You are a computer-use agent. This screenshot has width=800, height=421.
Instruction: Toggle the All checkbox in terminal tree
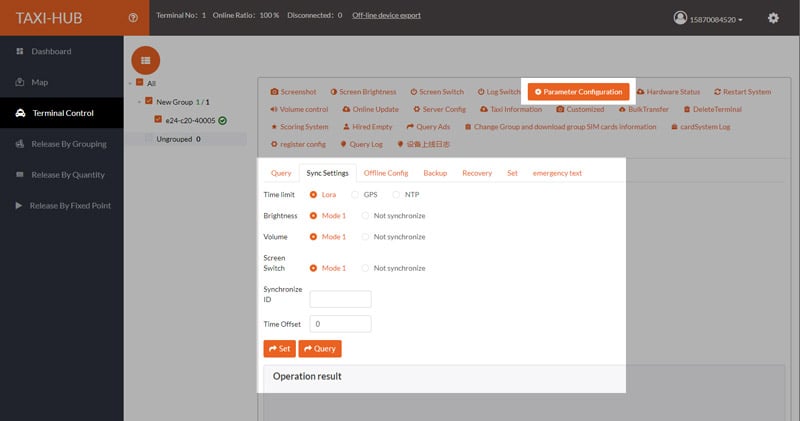(139, 82)
